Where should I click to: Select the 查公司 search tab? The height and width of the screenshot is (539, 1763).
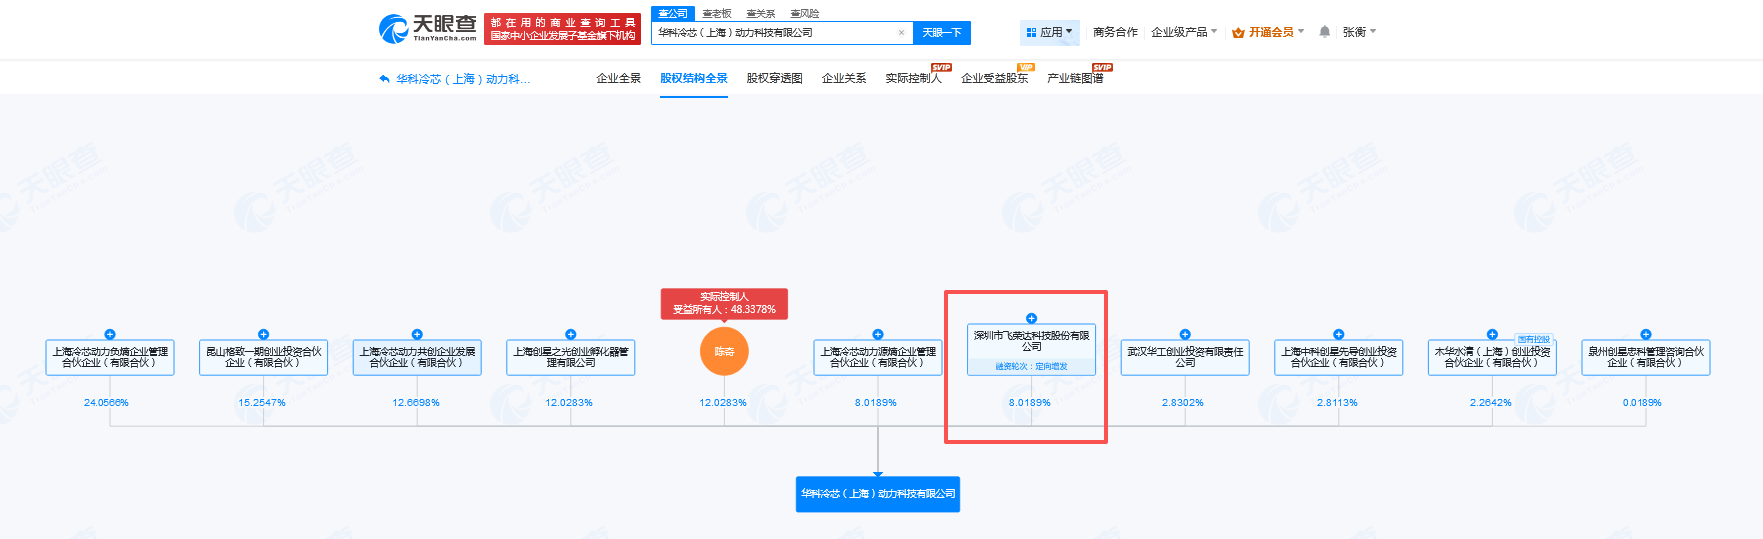pos(673,13)
